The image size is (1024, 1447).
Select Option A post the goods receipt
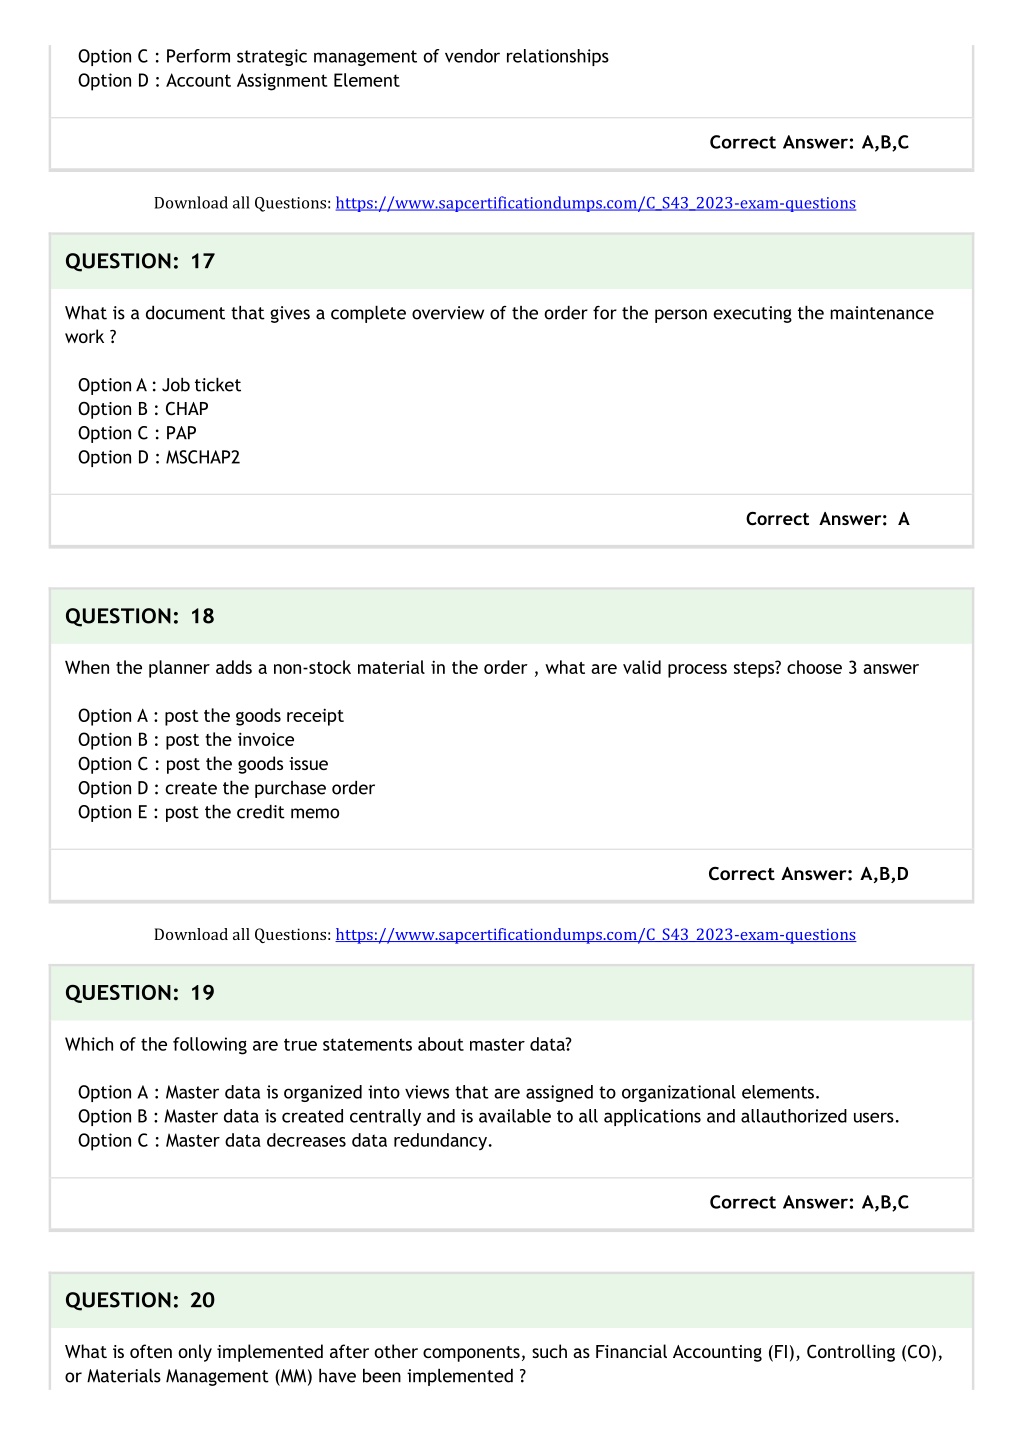coord(211,716)
